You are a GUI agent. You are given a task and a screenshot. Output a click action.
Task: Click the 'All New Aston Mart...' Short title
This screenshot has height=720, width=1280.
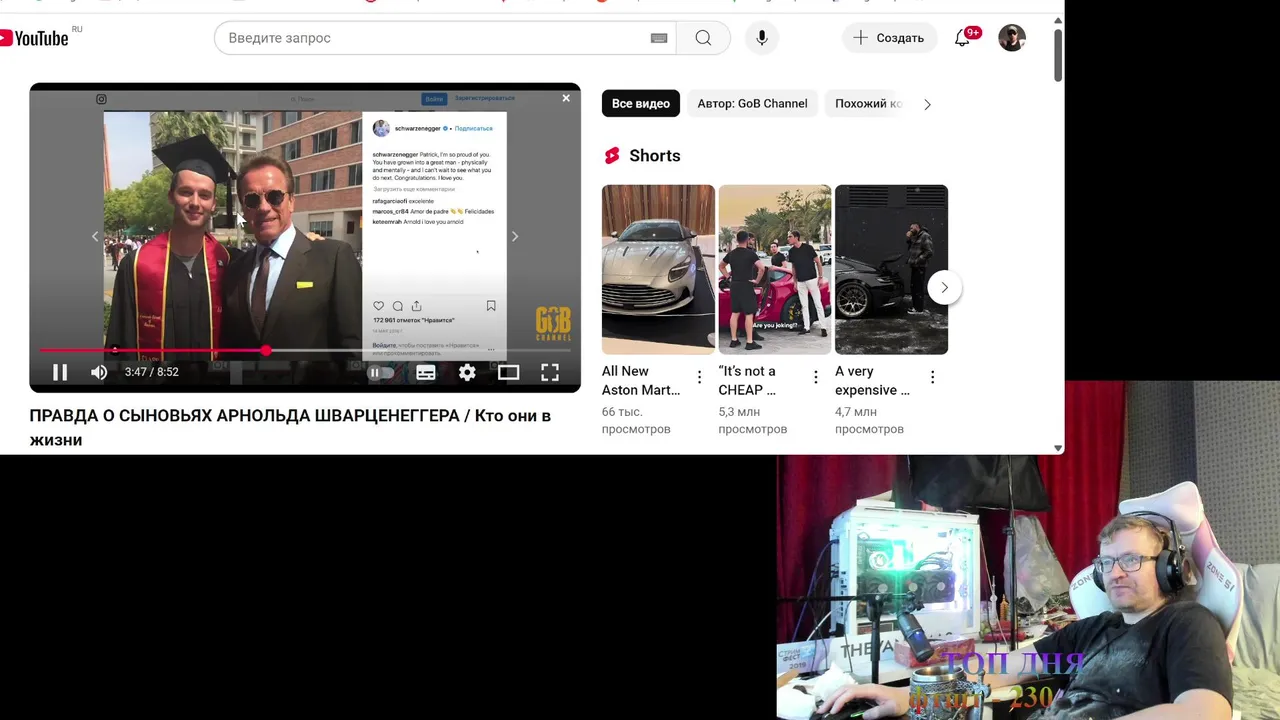pos(642,381)
